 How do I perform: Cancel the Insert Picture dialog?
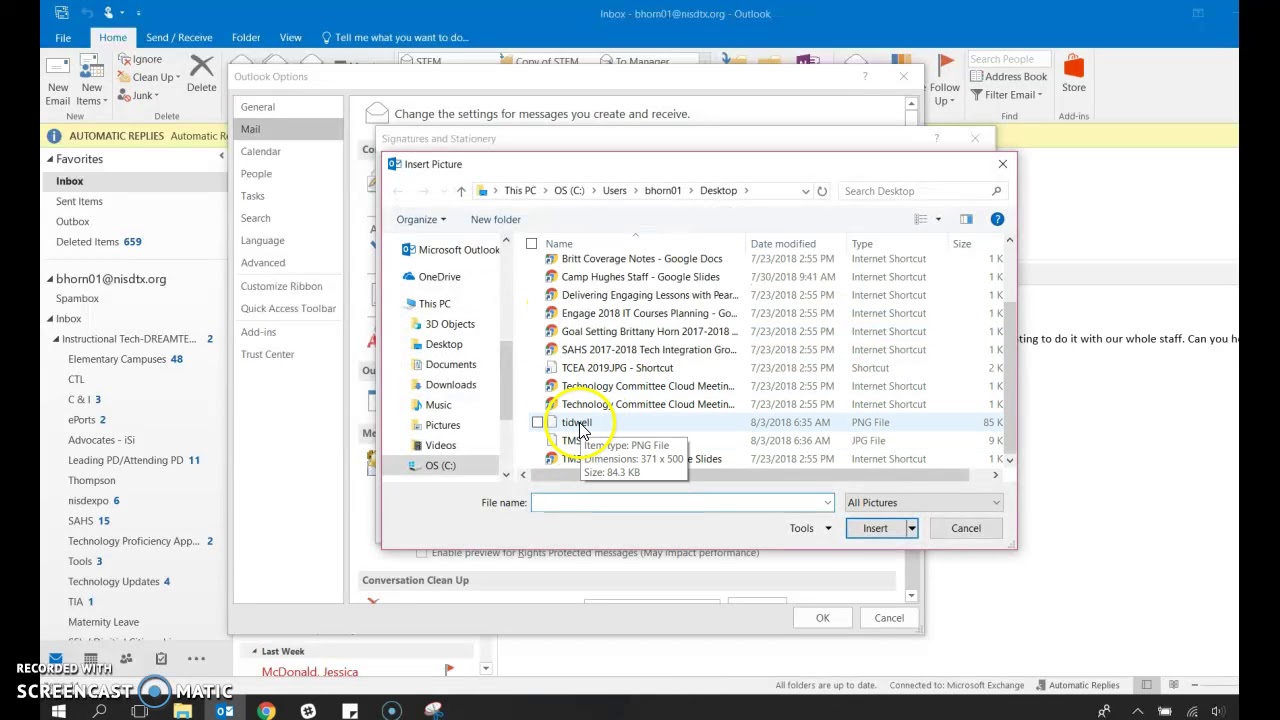(966, 529)
